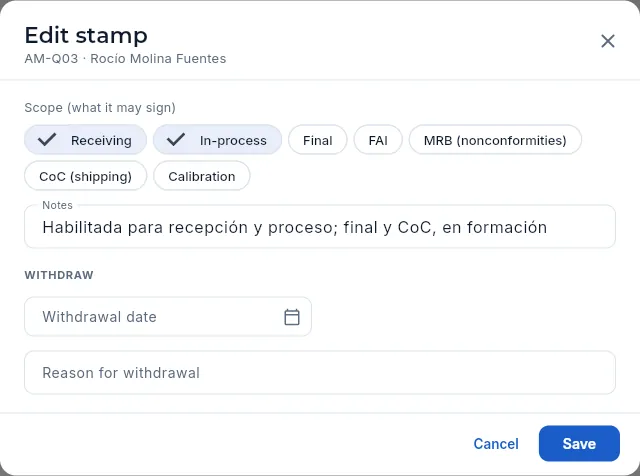Viewport: 640px width, 476px height.
Task: Enable the FAI scope chip
Action: (x=378, y=140)
